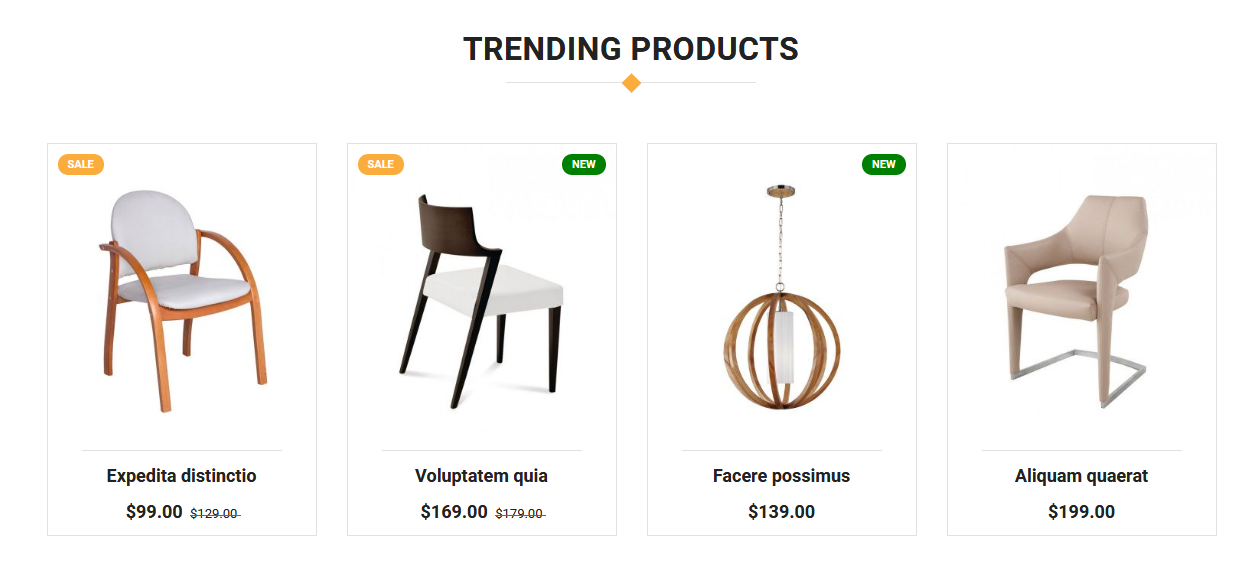Screen dimensions: 1254x577
Task: Click the NEW badge on Facere possimus
Action: tap(884, 164)
